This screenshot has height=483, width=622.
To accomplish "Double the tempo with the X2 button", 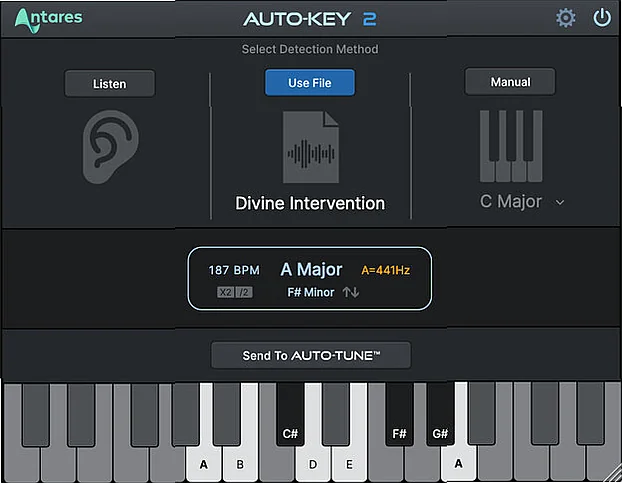I will tap(225, 292).
